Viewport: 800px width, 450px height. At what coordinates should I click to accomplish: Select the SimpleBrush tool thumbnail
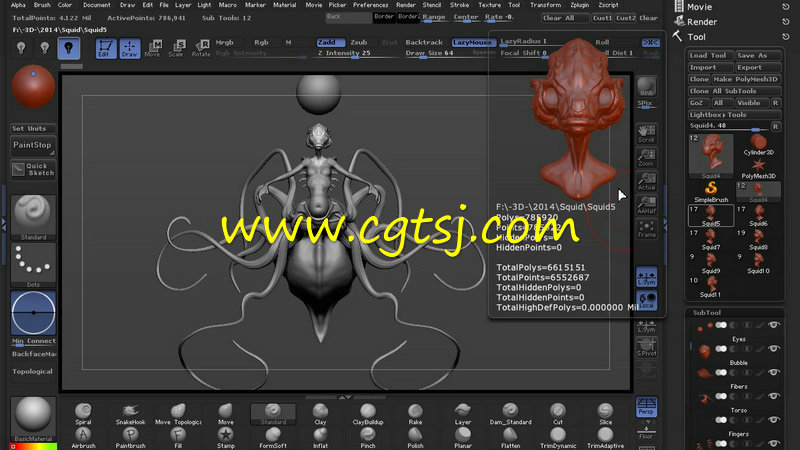tap(711, 192)
